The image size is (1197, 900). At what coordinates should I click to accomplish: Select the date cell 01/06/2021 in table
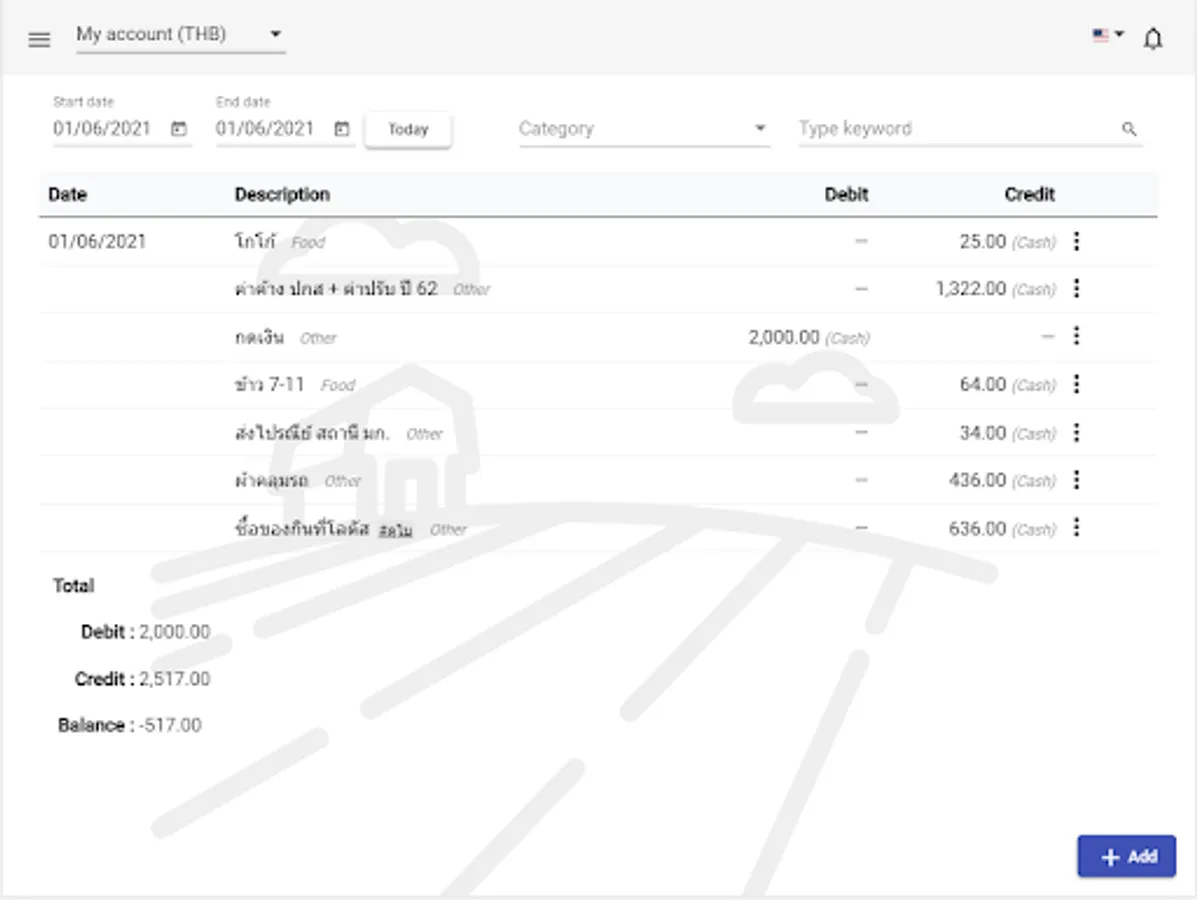[x=97, y=242]
